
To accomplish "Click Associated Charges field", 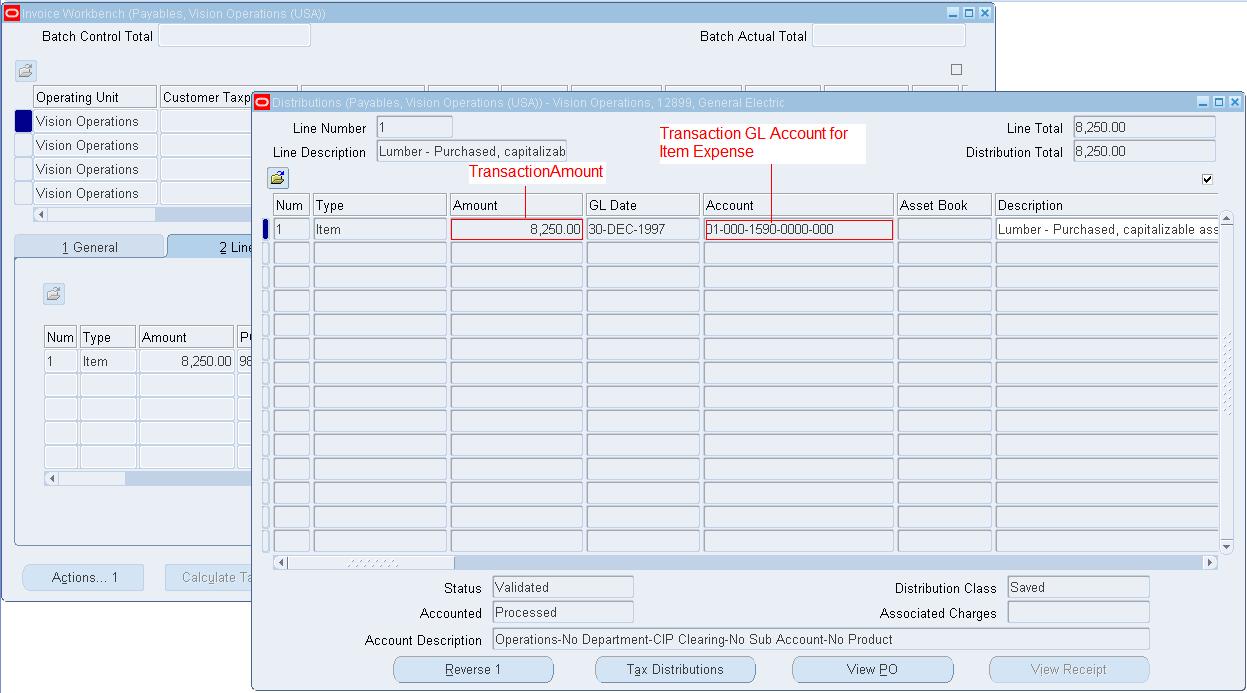I will pos(1078,612).
